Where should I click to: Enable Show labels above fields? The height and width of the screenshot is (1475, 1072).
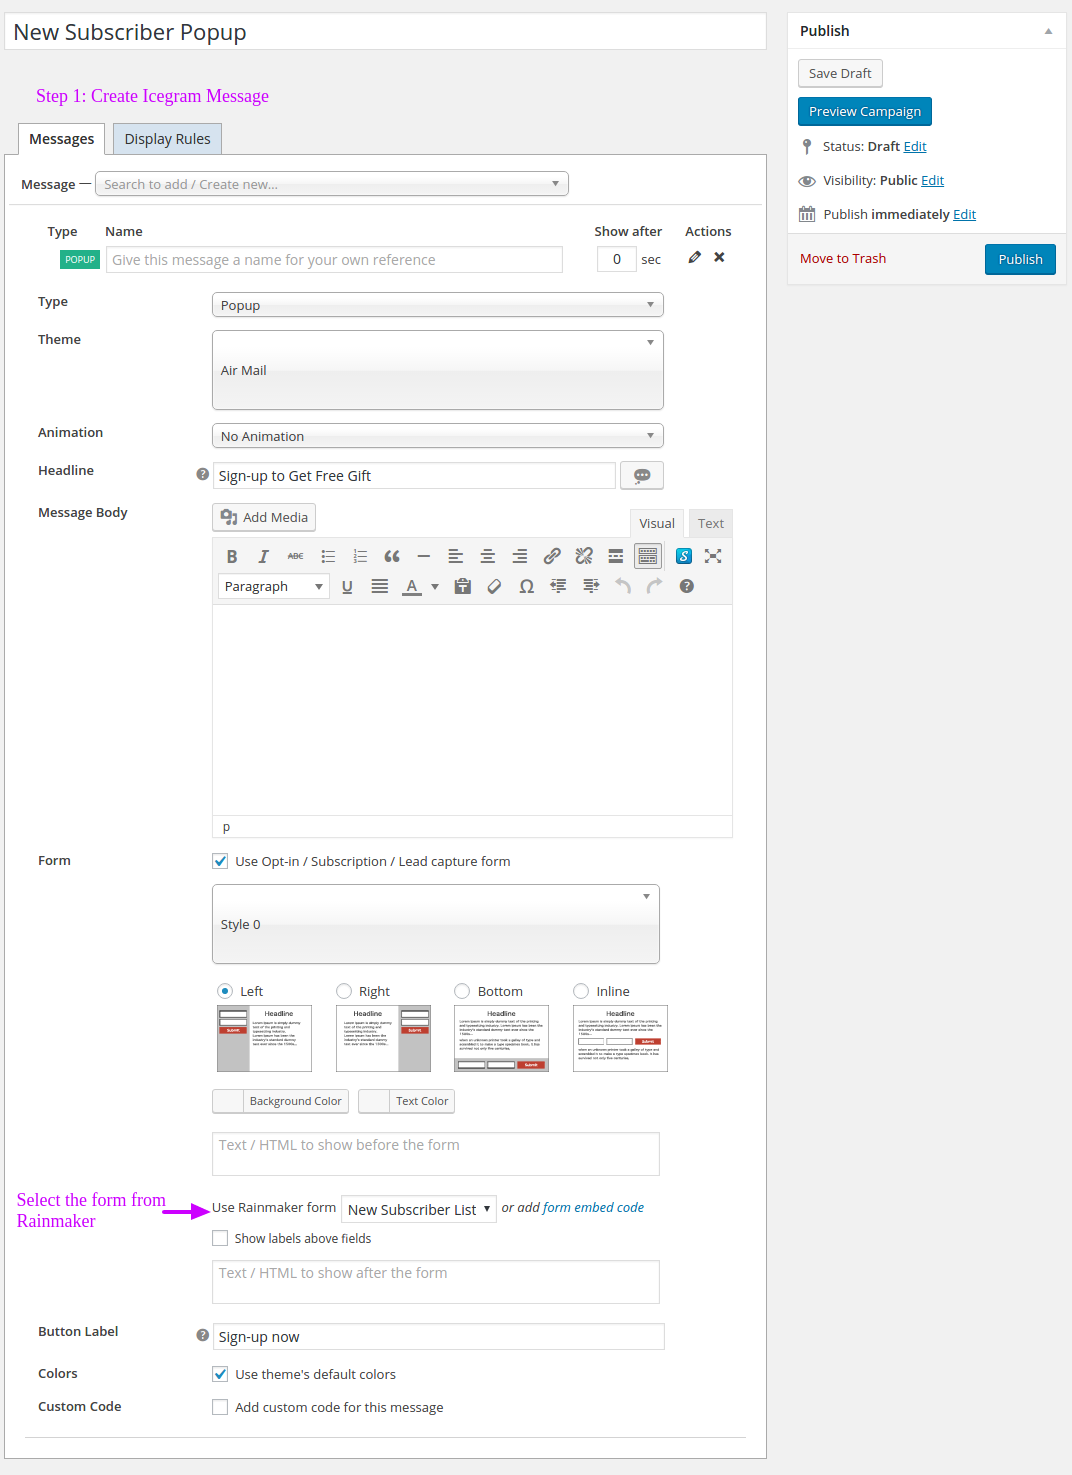[220, 1238]
